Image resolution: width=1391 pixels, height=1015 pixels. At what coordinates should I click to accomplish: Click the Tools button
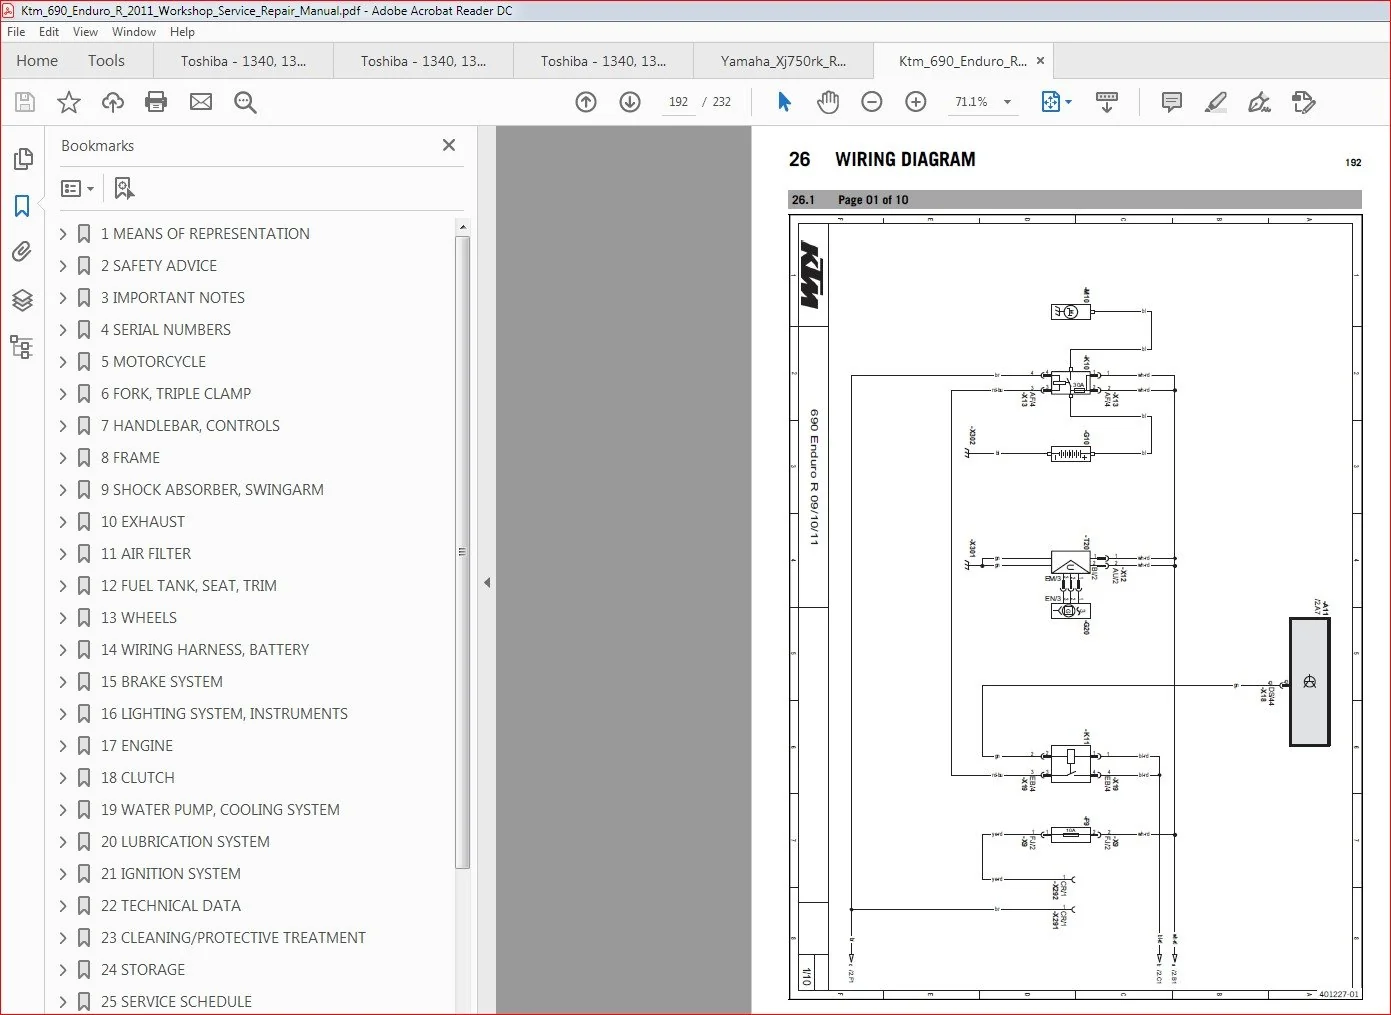click(106, 61)
